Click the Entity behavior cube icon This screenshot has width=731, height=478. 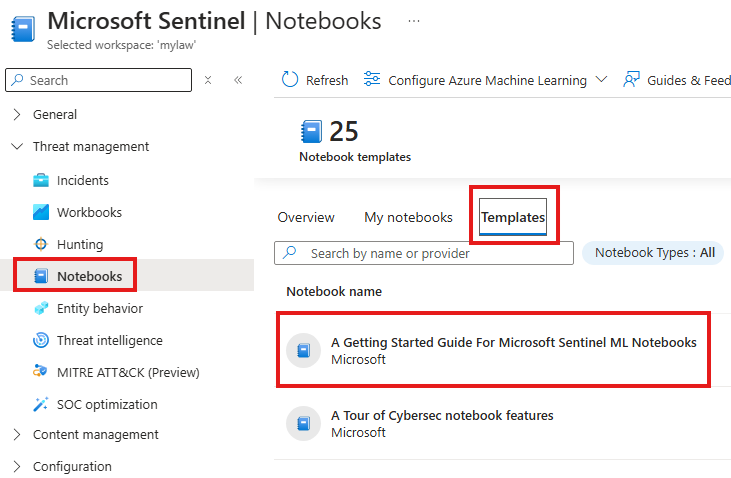[x=41, y=308]
